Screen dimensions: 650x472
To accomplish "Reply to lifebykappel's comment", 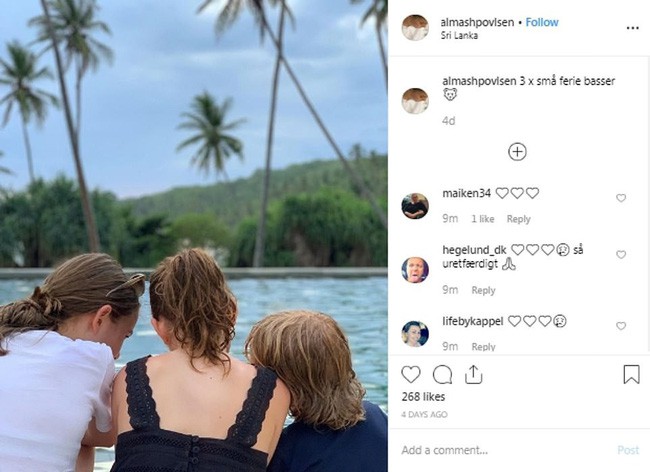I will point(483,347).
